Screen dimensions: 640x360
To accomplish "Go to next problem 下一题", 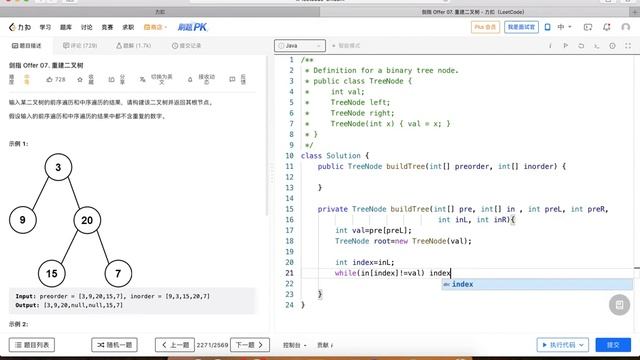I will 250,345.
